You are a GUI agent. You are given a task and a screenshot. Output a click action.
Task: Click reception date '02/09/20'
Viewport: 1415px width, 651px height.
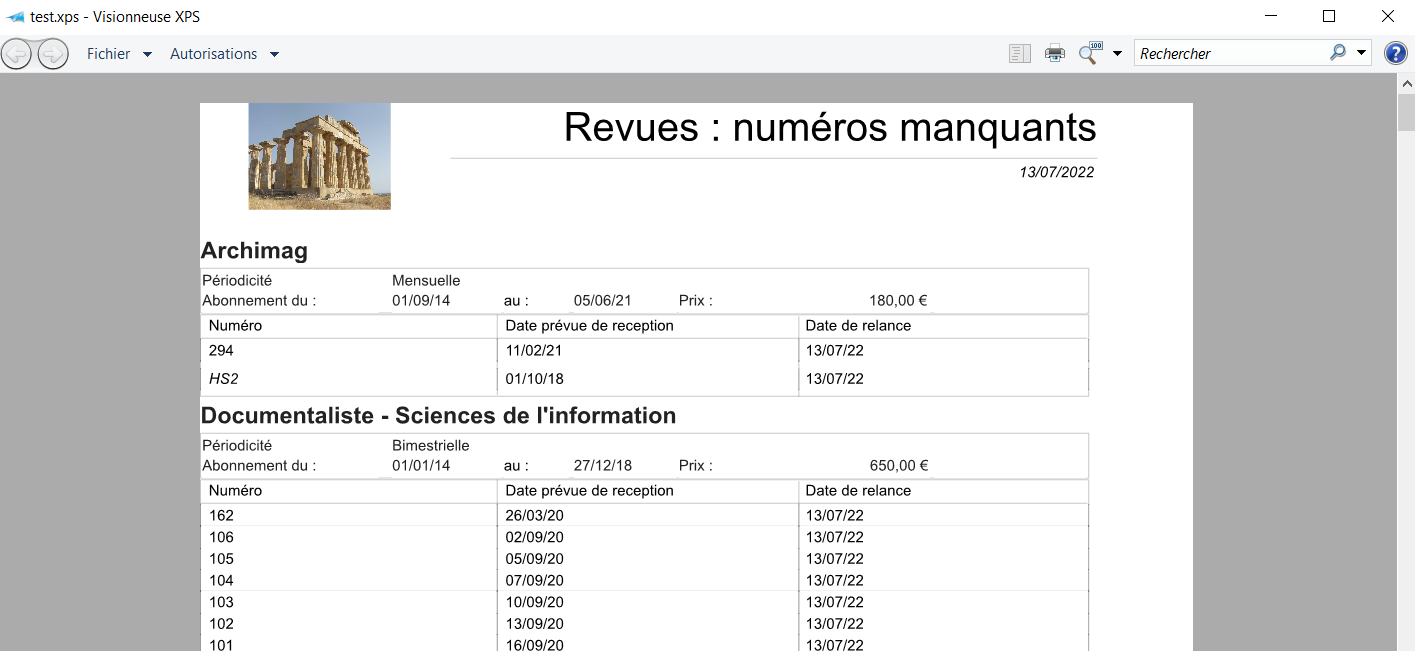(534, 538)
